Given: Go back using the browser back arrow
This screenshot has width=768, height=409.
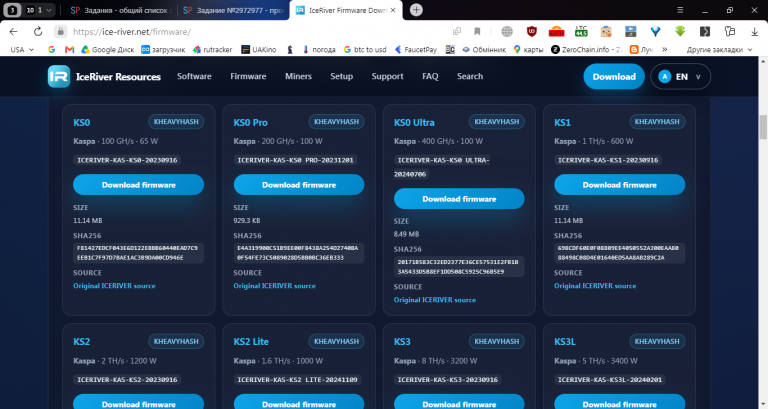Looking at the screenshot, I should [x=14, y=32].
